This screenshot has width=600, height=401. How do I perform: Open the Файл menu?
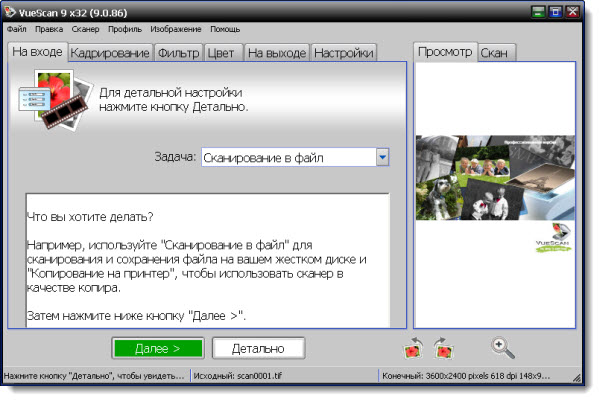tap(16, 29)
